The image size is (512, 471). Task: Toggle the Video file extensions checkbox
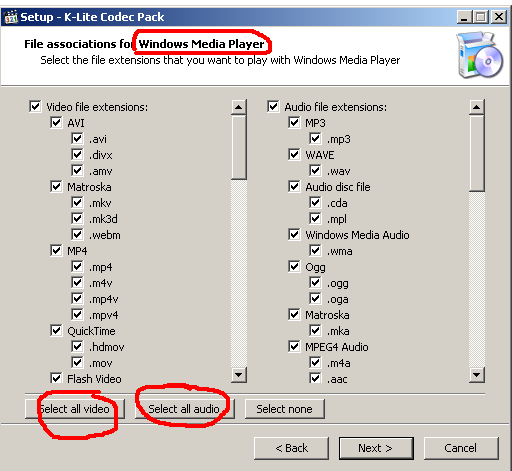pyautogui.click(x=35, y=107)
